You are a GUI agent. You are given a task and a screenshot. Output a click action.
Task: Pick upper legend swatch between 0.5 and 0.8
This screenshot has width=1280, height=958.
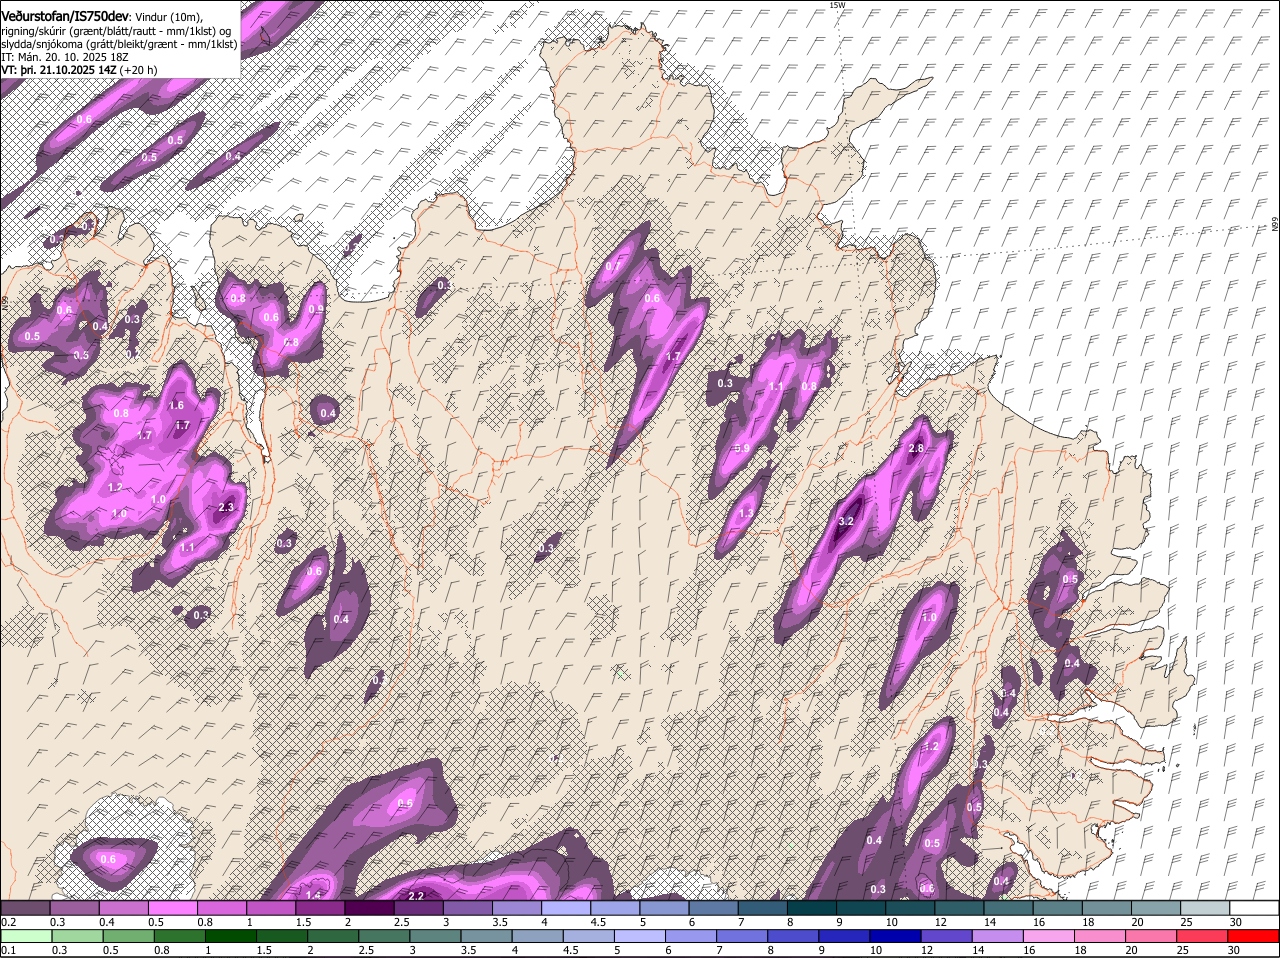pos(173,908)
